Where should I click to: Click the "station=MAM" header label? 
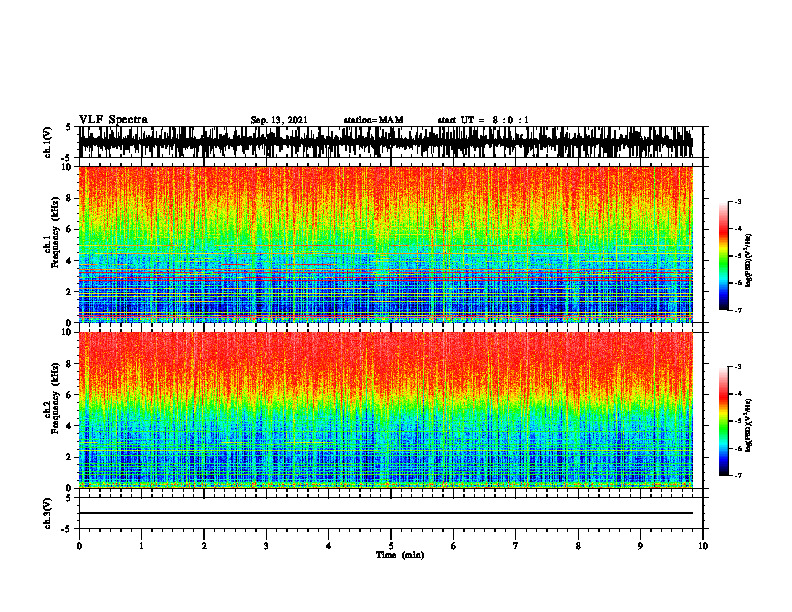tap(373, 120)
